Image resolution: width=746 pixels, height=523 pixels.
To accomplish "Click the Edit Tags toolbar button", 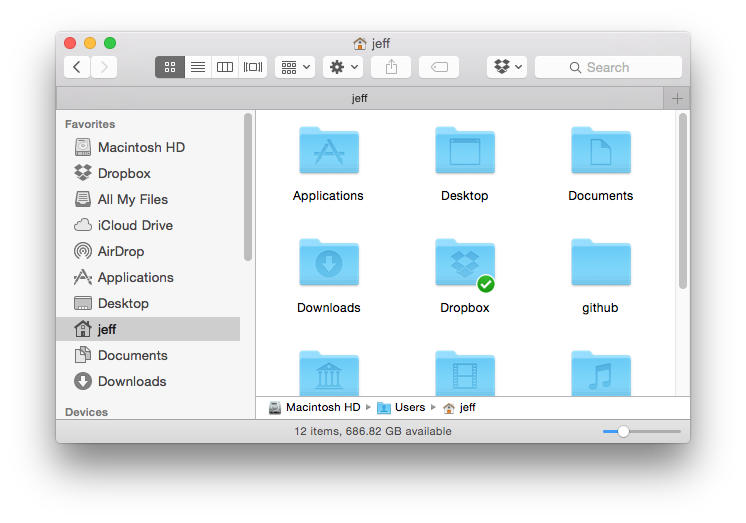I will pos(439,67).
